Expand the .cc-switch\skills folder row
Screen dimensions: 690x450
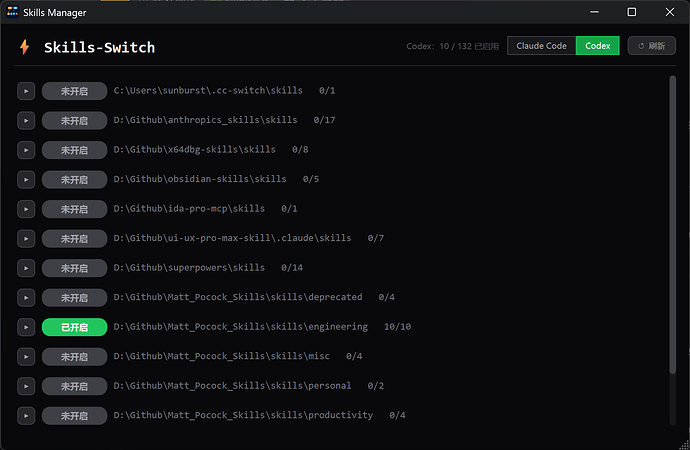coord(26,91)
